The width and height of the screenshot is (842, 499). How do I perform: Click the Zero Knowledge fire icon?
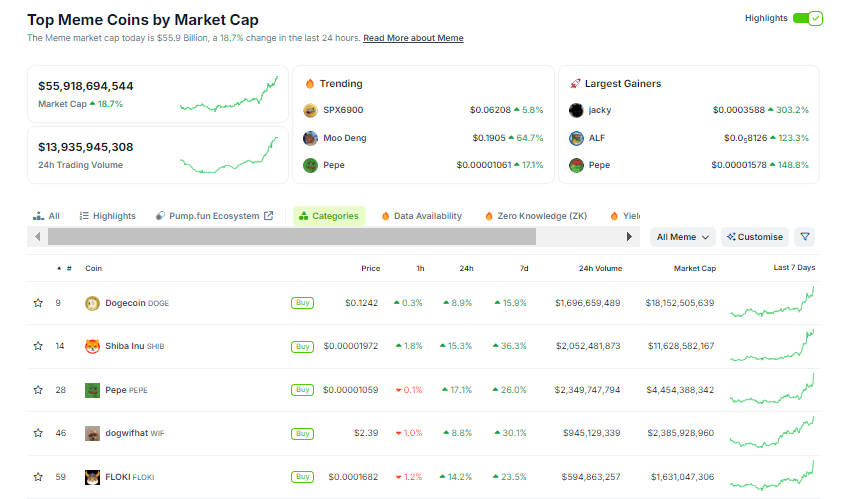point(489,216)
